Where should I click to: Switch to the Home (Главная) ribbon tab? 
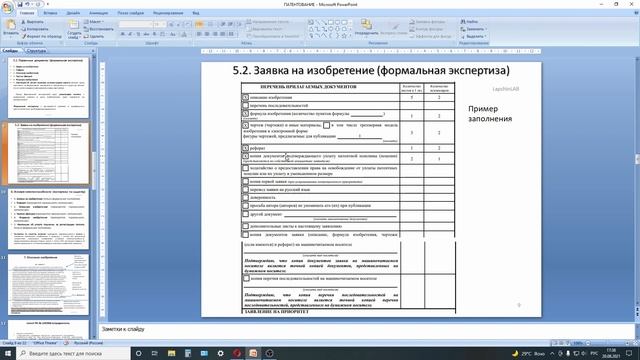27,13
